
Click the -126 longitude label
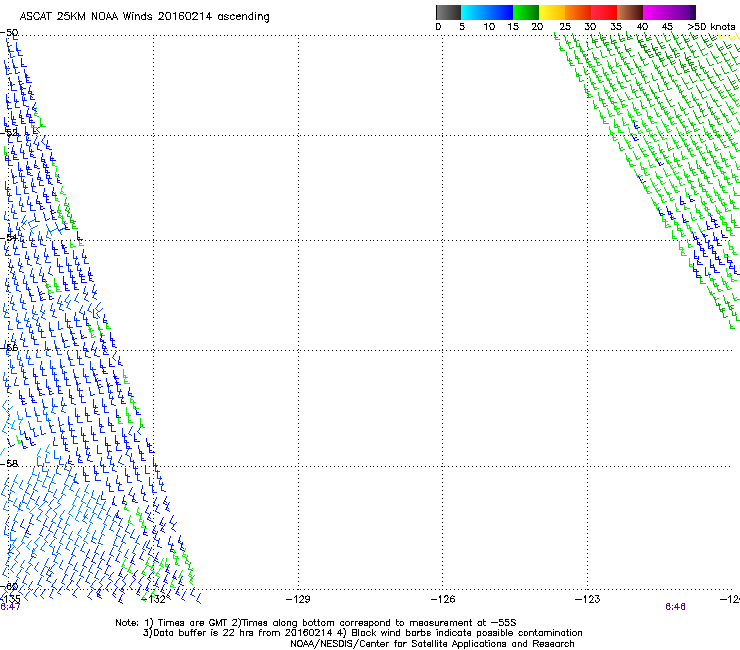[443, 599]
